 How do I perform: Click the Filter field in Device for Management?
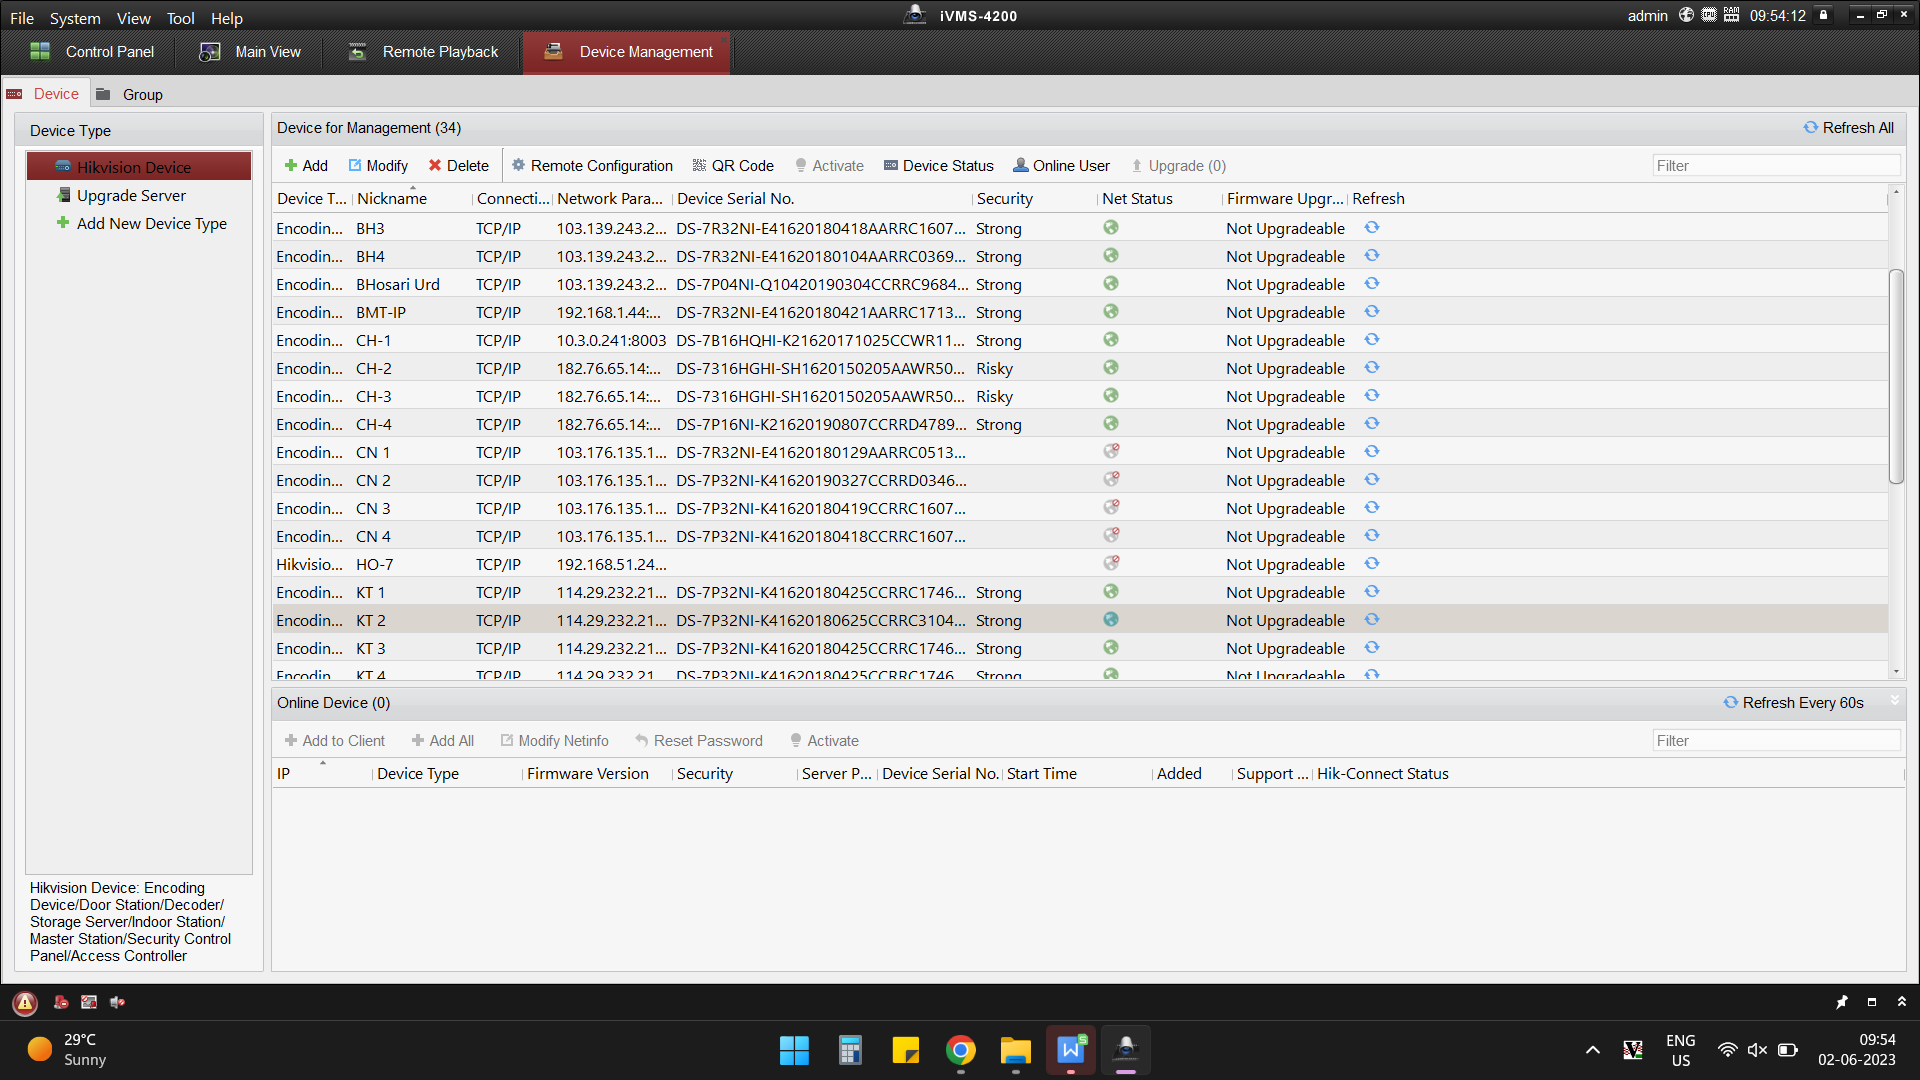tap(1776, 166)
